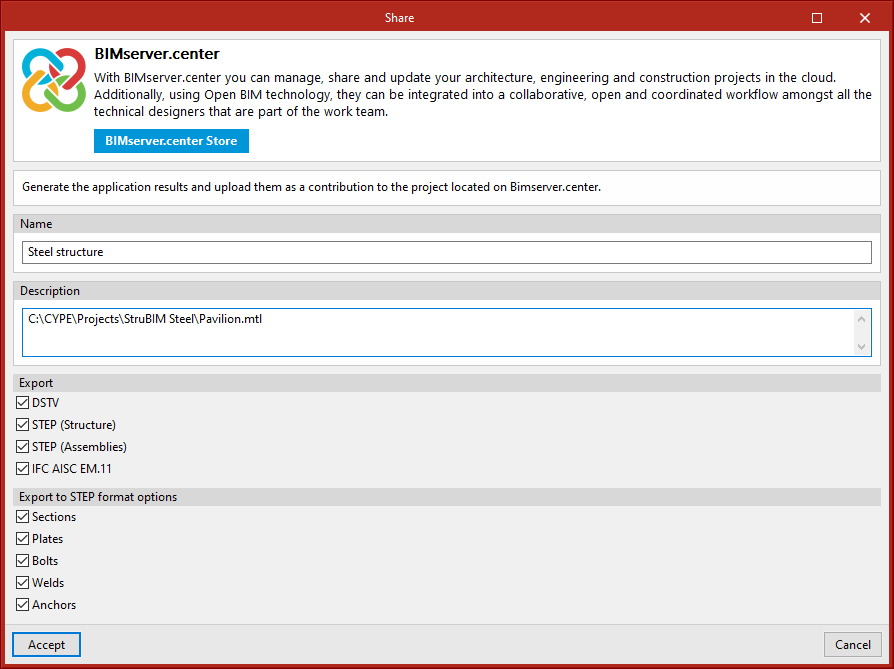The width and height of the screenshot is (894, 669).
Task: Click the 'Name' section label
Action: pos(36,224)
